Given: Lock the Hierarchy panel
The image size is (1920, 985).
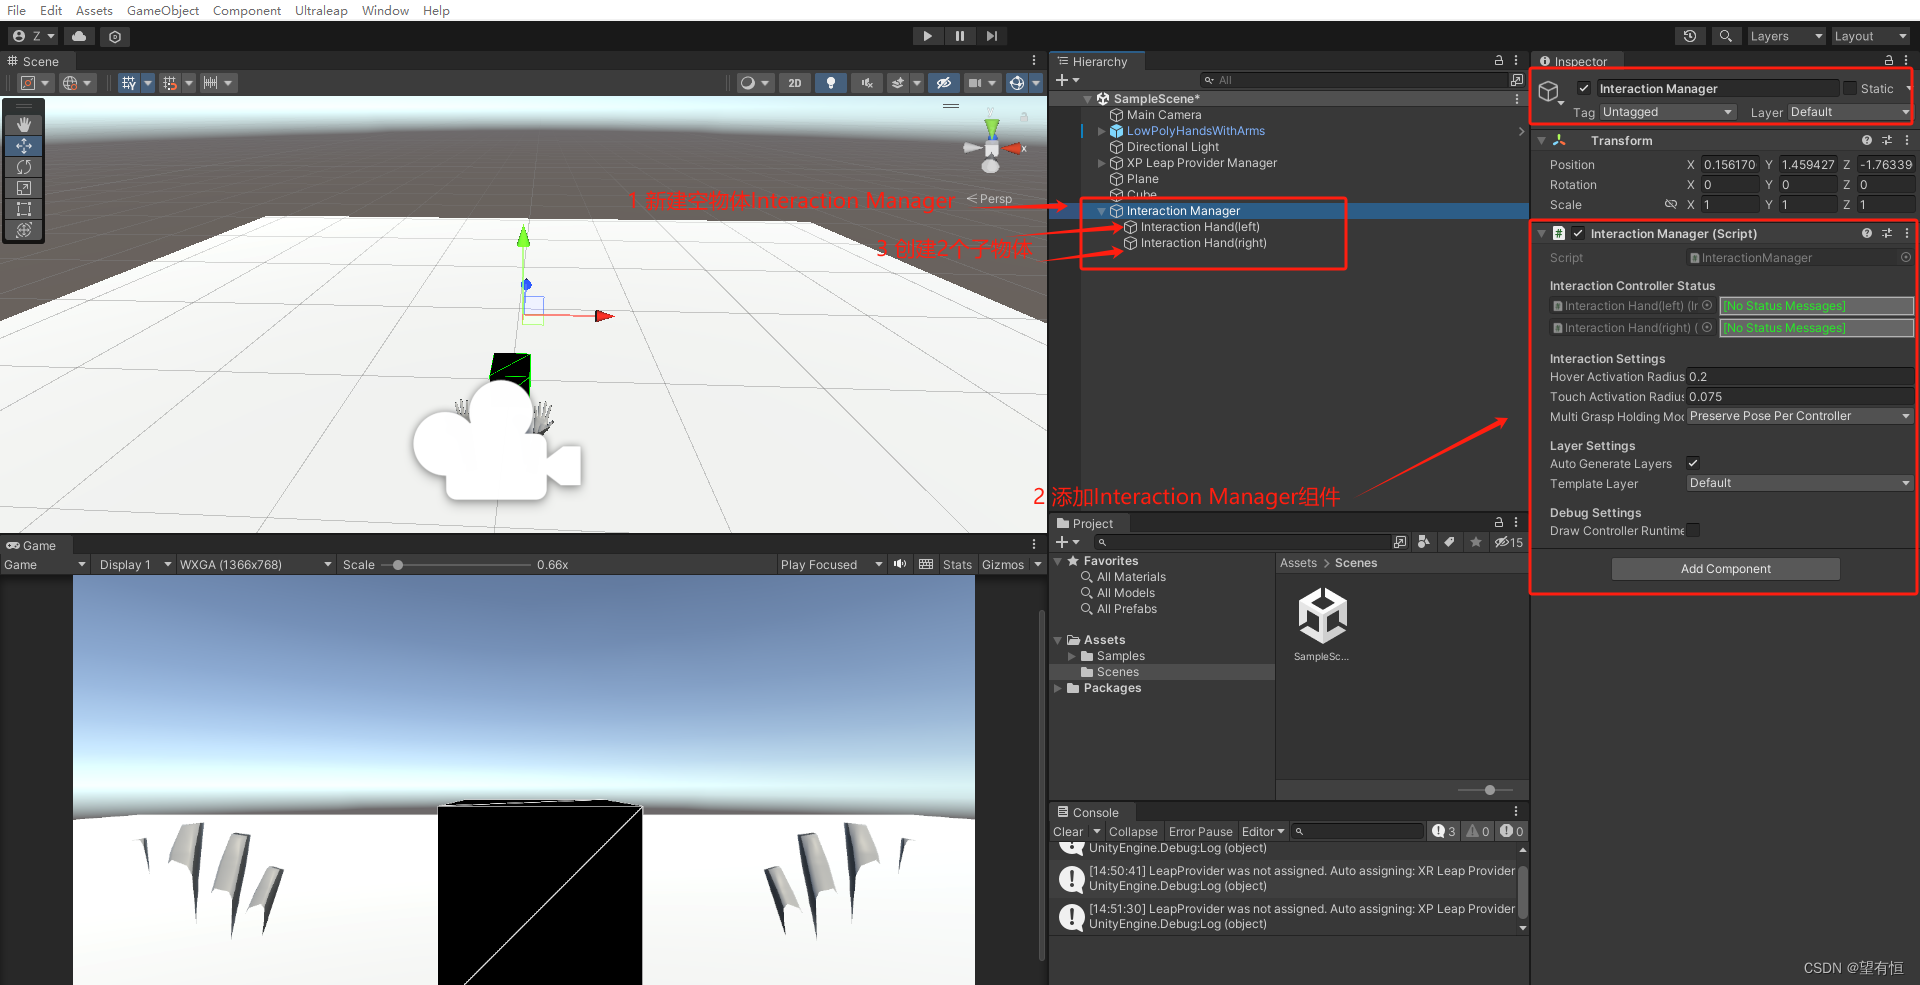Looking at the screenshot, I should pos(1499,61).
